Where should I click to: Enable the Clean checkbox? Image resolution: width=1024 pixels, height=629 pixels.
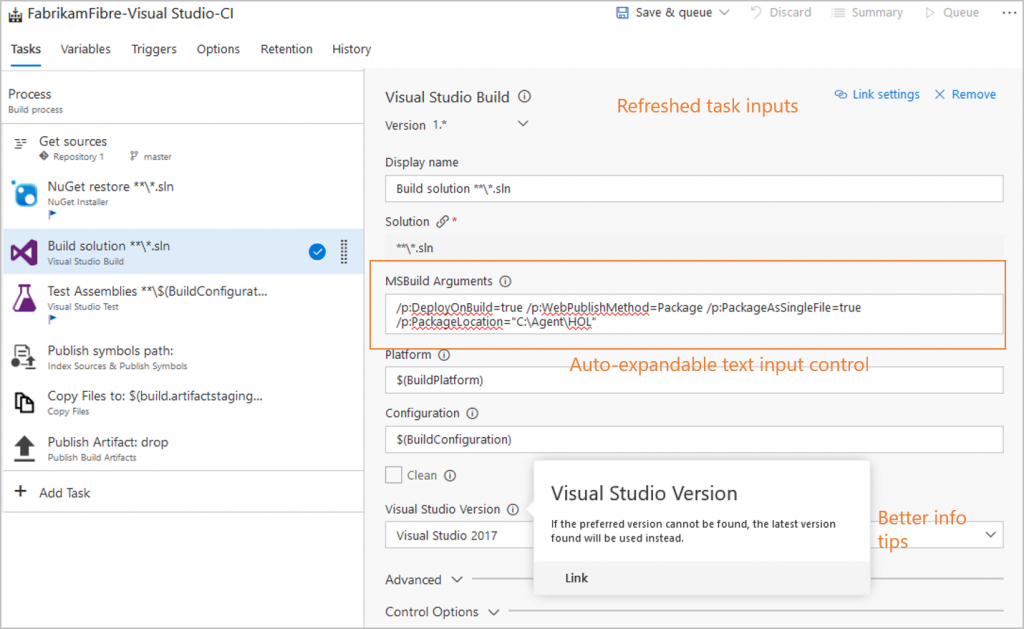[393, 475]
